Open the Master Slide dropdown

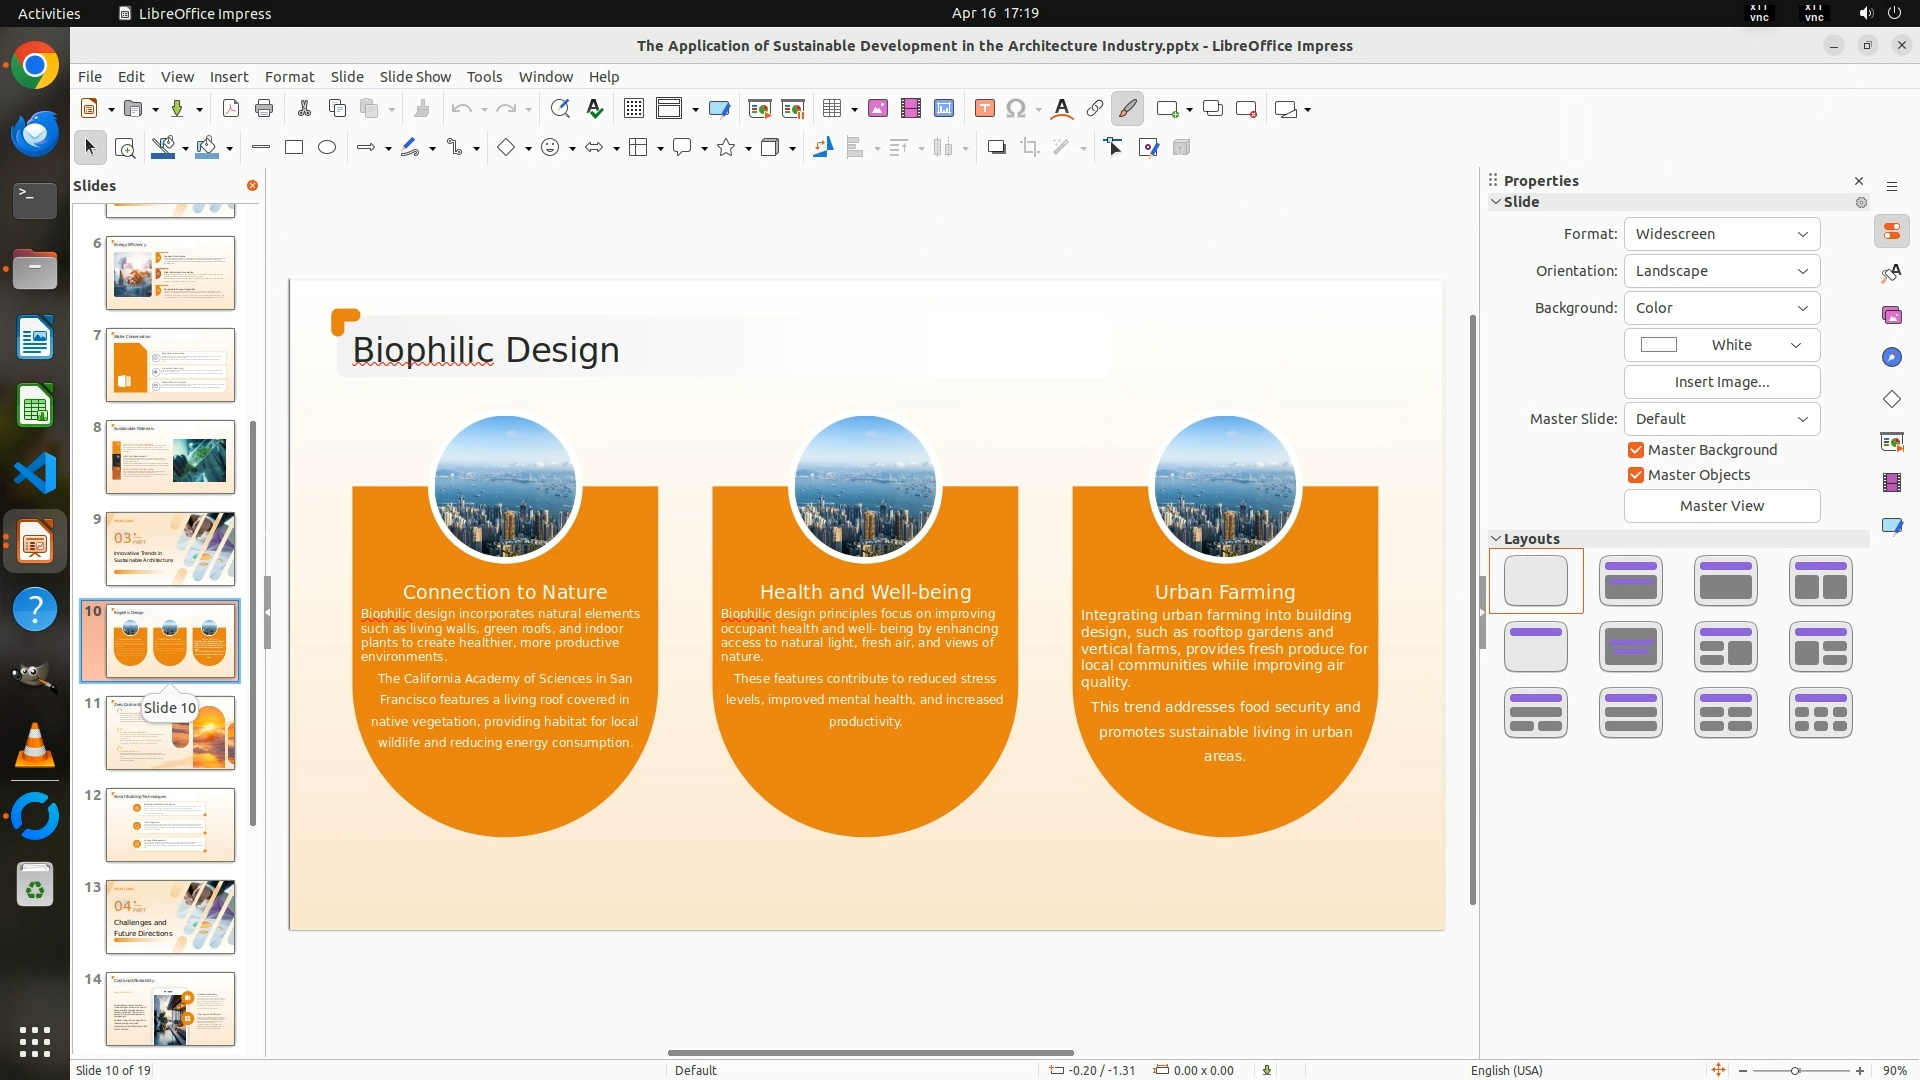click(x=1721, y=419)
